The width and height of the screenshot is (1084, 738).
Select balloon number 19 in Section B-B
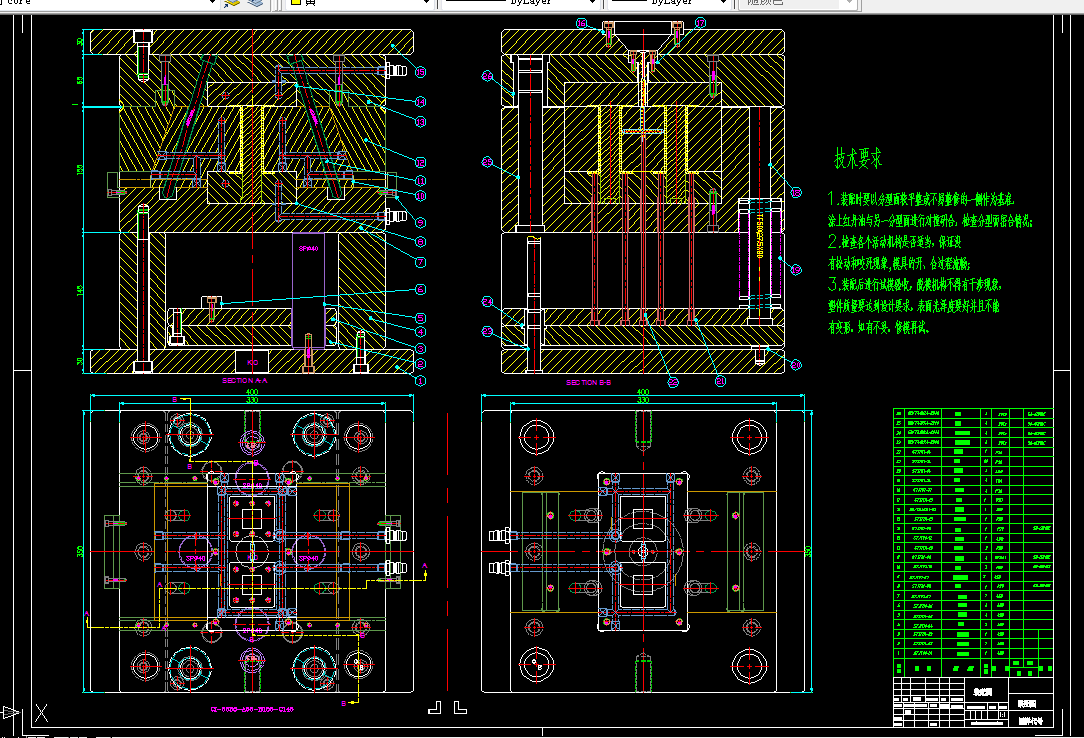pos(796,269)
